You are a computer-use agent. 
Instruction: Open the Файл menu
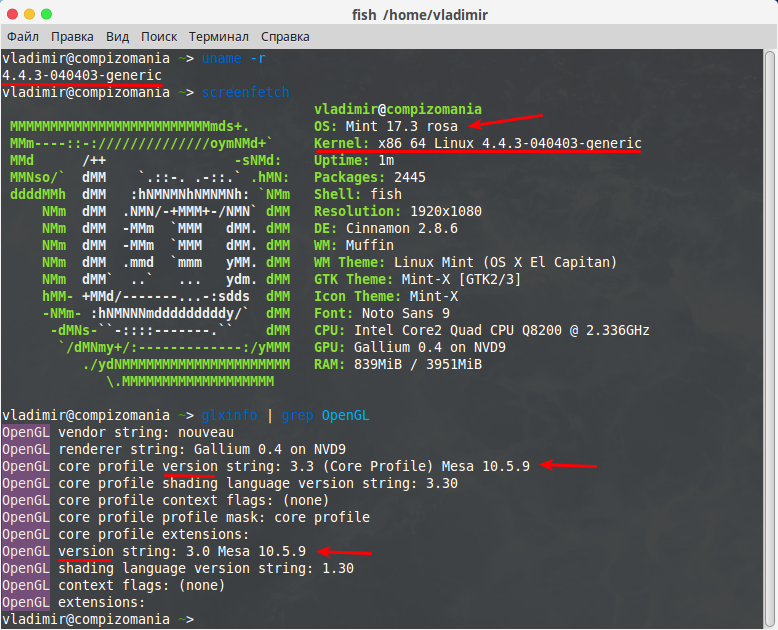23,37
